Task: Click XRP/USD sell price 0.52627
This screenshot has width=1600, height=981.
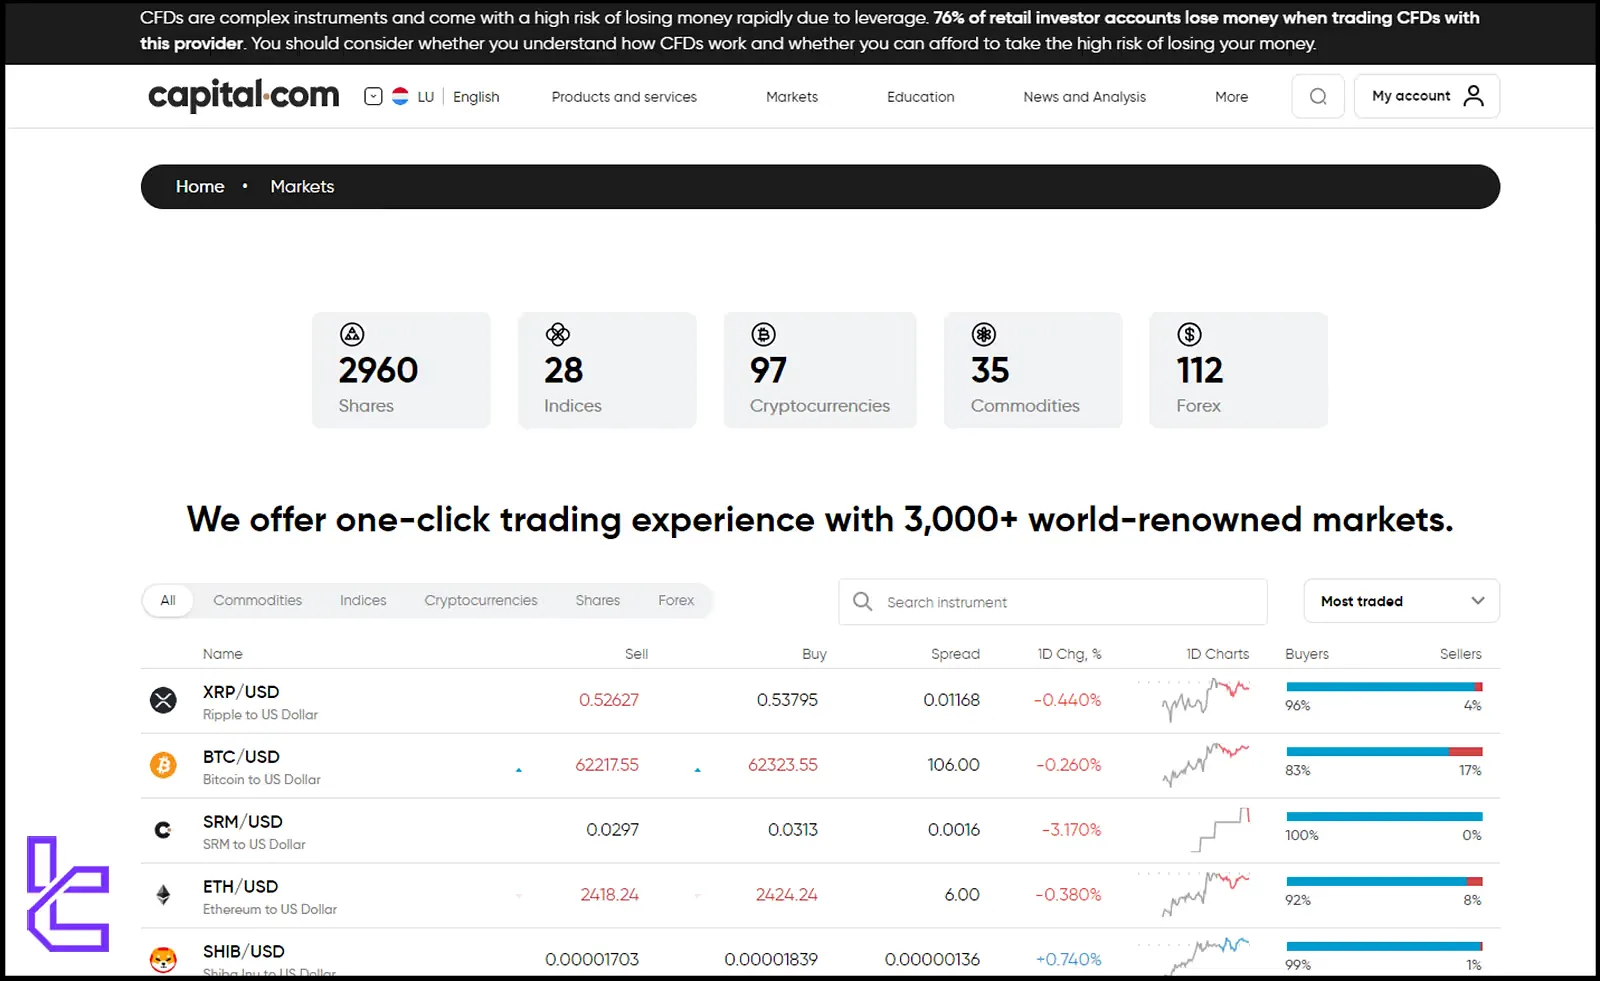Action: pyautogui.click(x=609, y=700)
